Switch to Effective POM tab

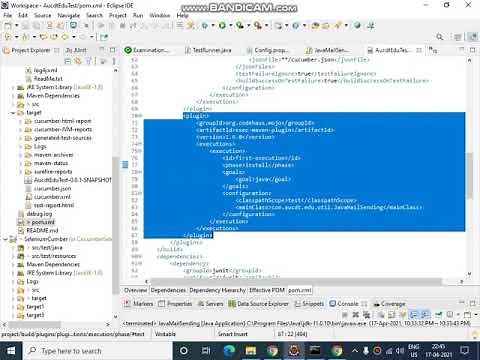click(x=267, y=290)
